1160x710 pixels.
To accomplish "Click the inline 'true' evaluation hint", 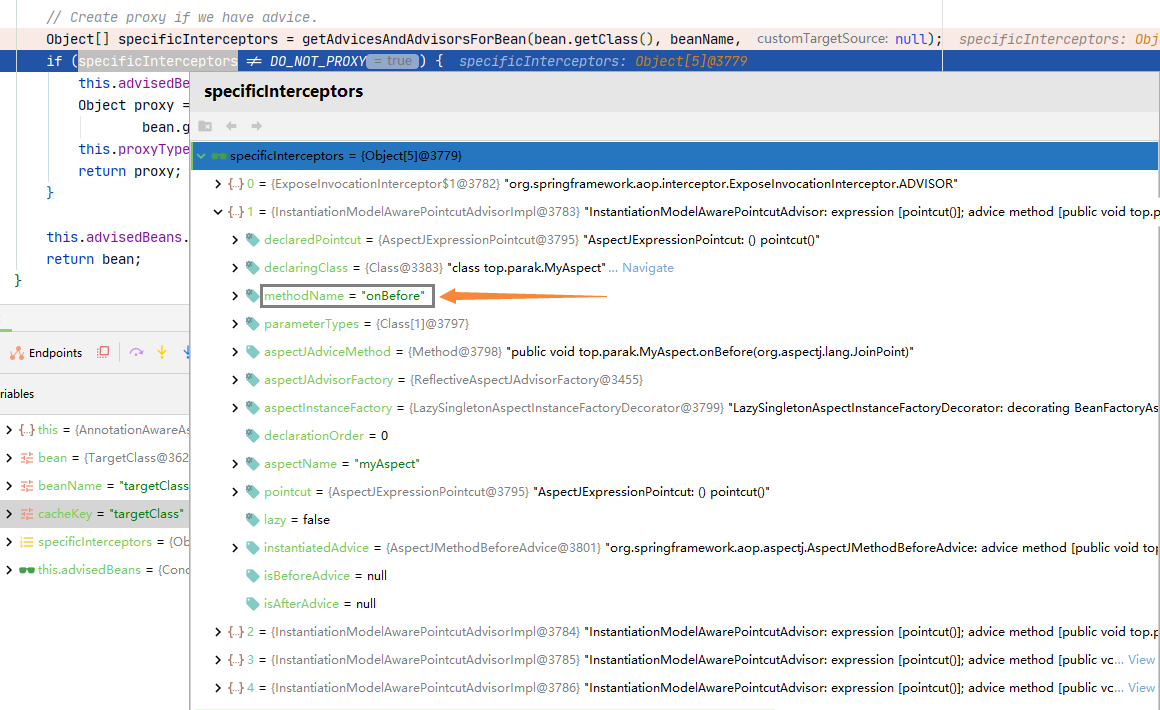I will coord(393,61).
